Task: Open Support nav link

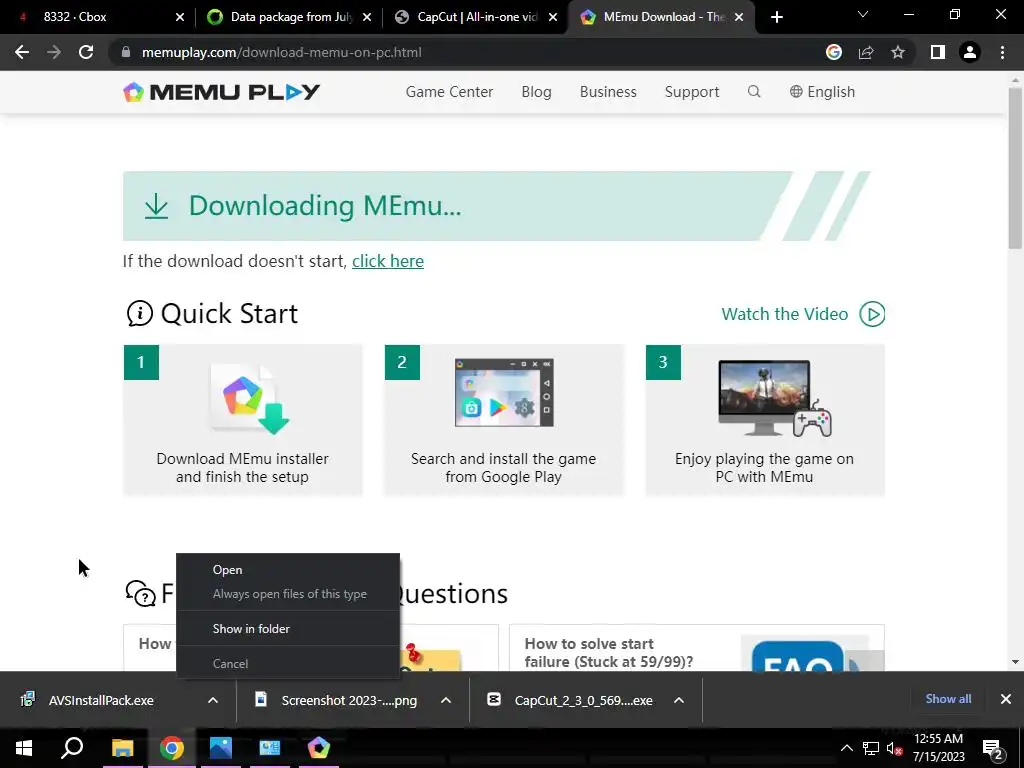Action: click(692, 92)
